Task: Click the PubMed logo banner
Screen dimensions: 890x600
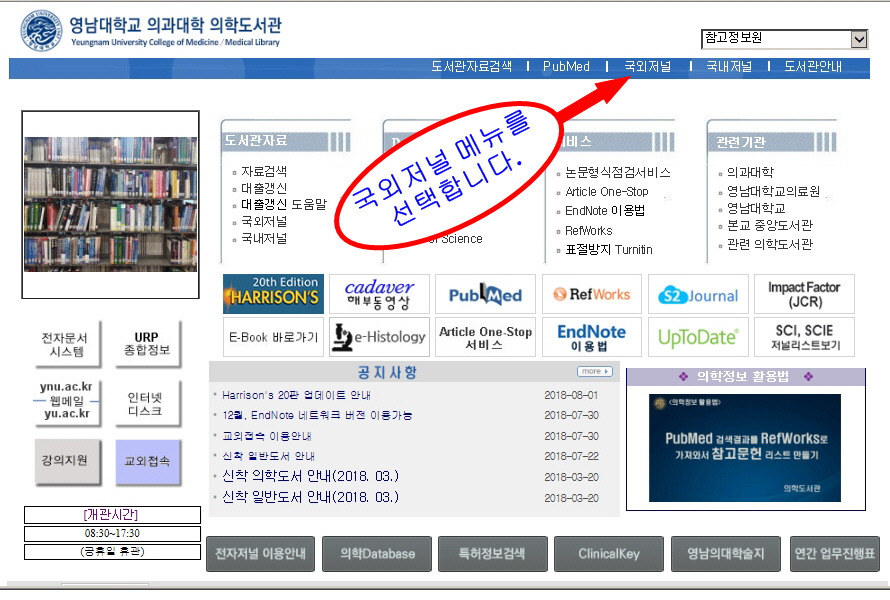Action: [x=485, y=294]
